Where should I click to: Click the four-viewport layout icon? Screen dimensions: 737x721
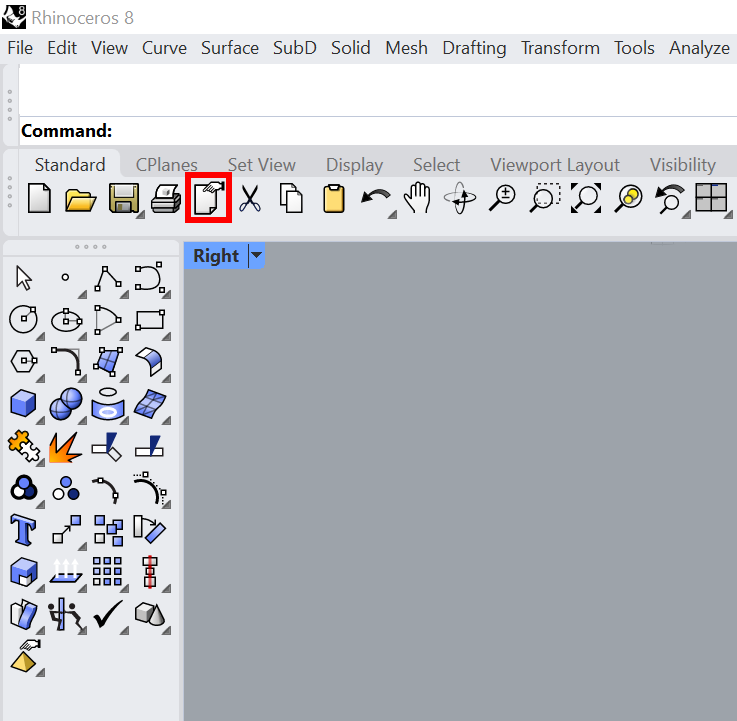[711, 198]
